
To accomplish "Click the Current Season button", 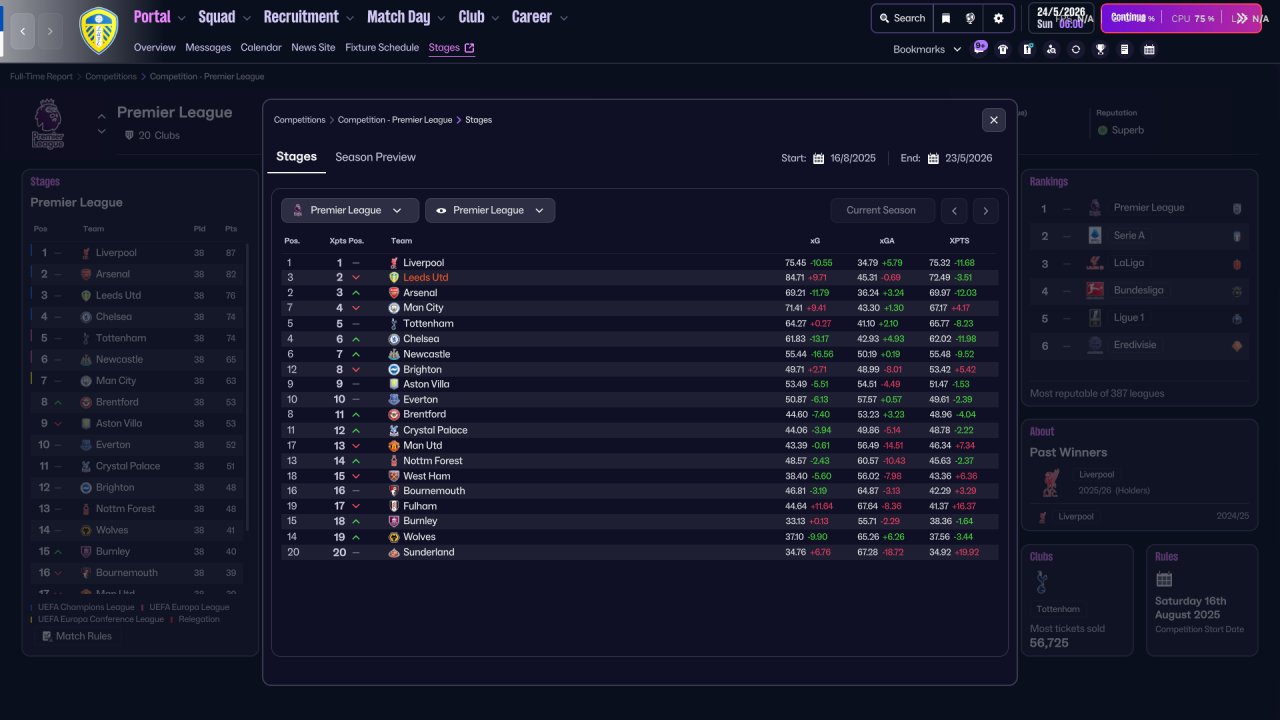I will pos(881,210).
